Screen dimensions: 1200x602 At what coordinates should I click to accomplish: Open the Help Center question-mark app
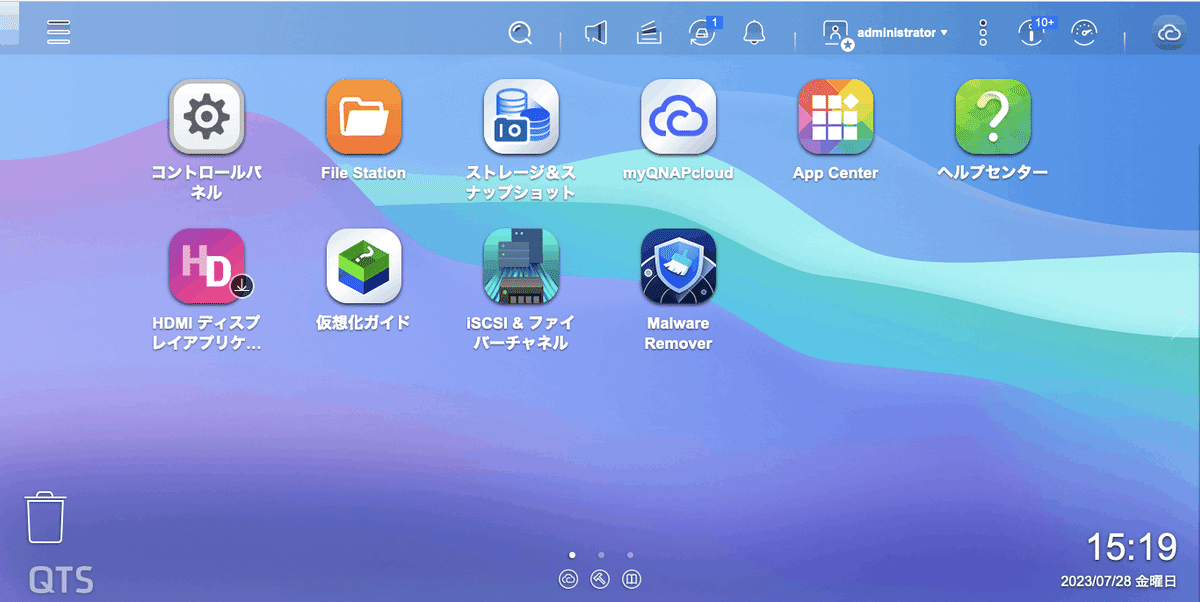[993, 117]
